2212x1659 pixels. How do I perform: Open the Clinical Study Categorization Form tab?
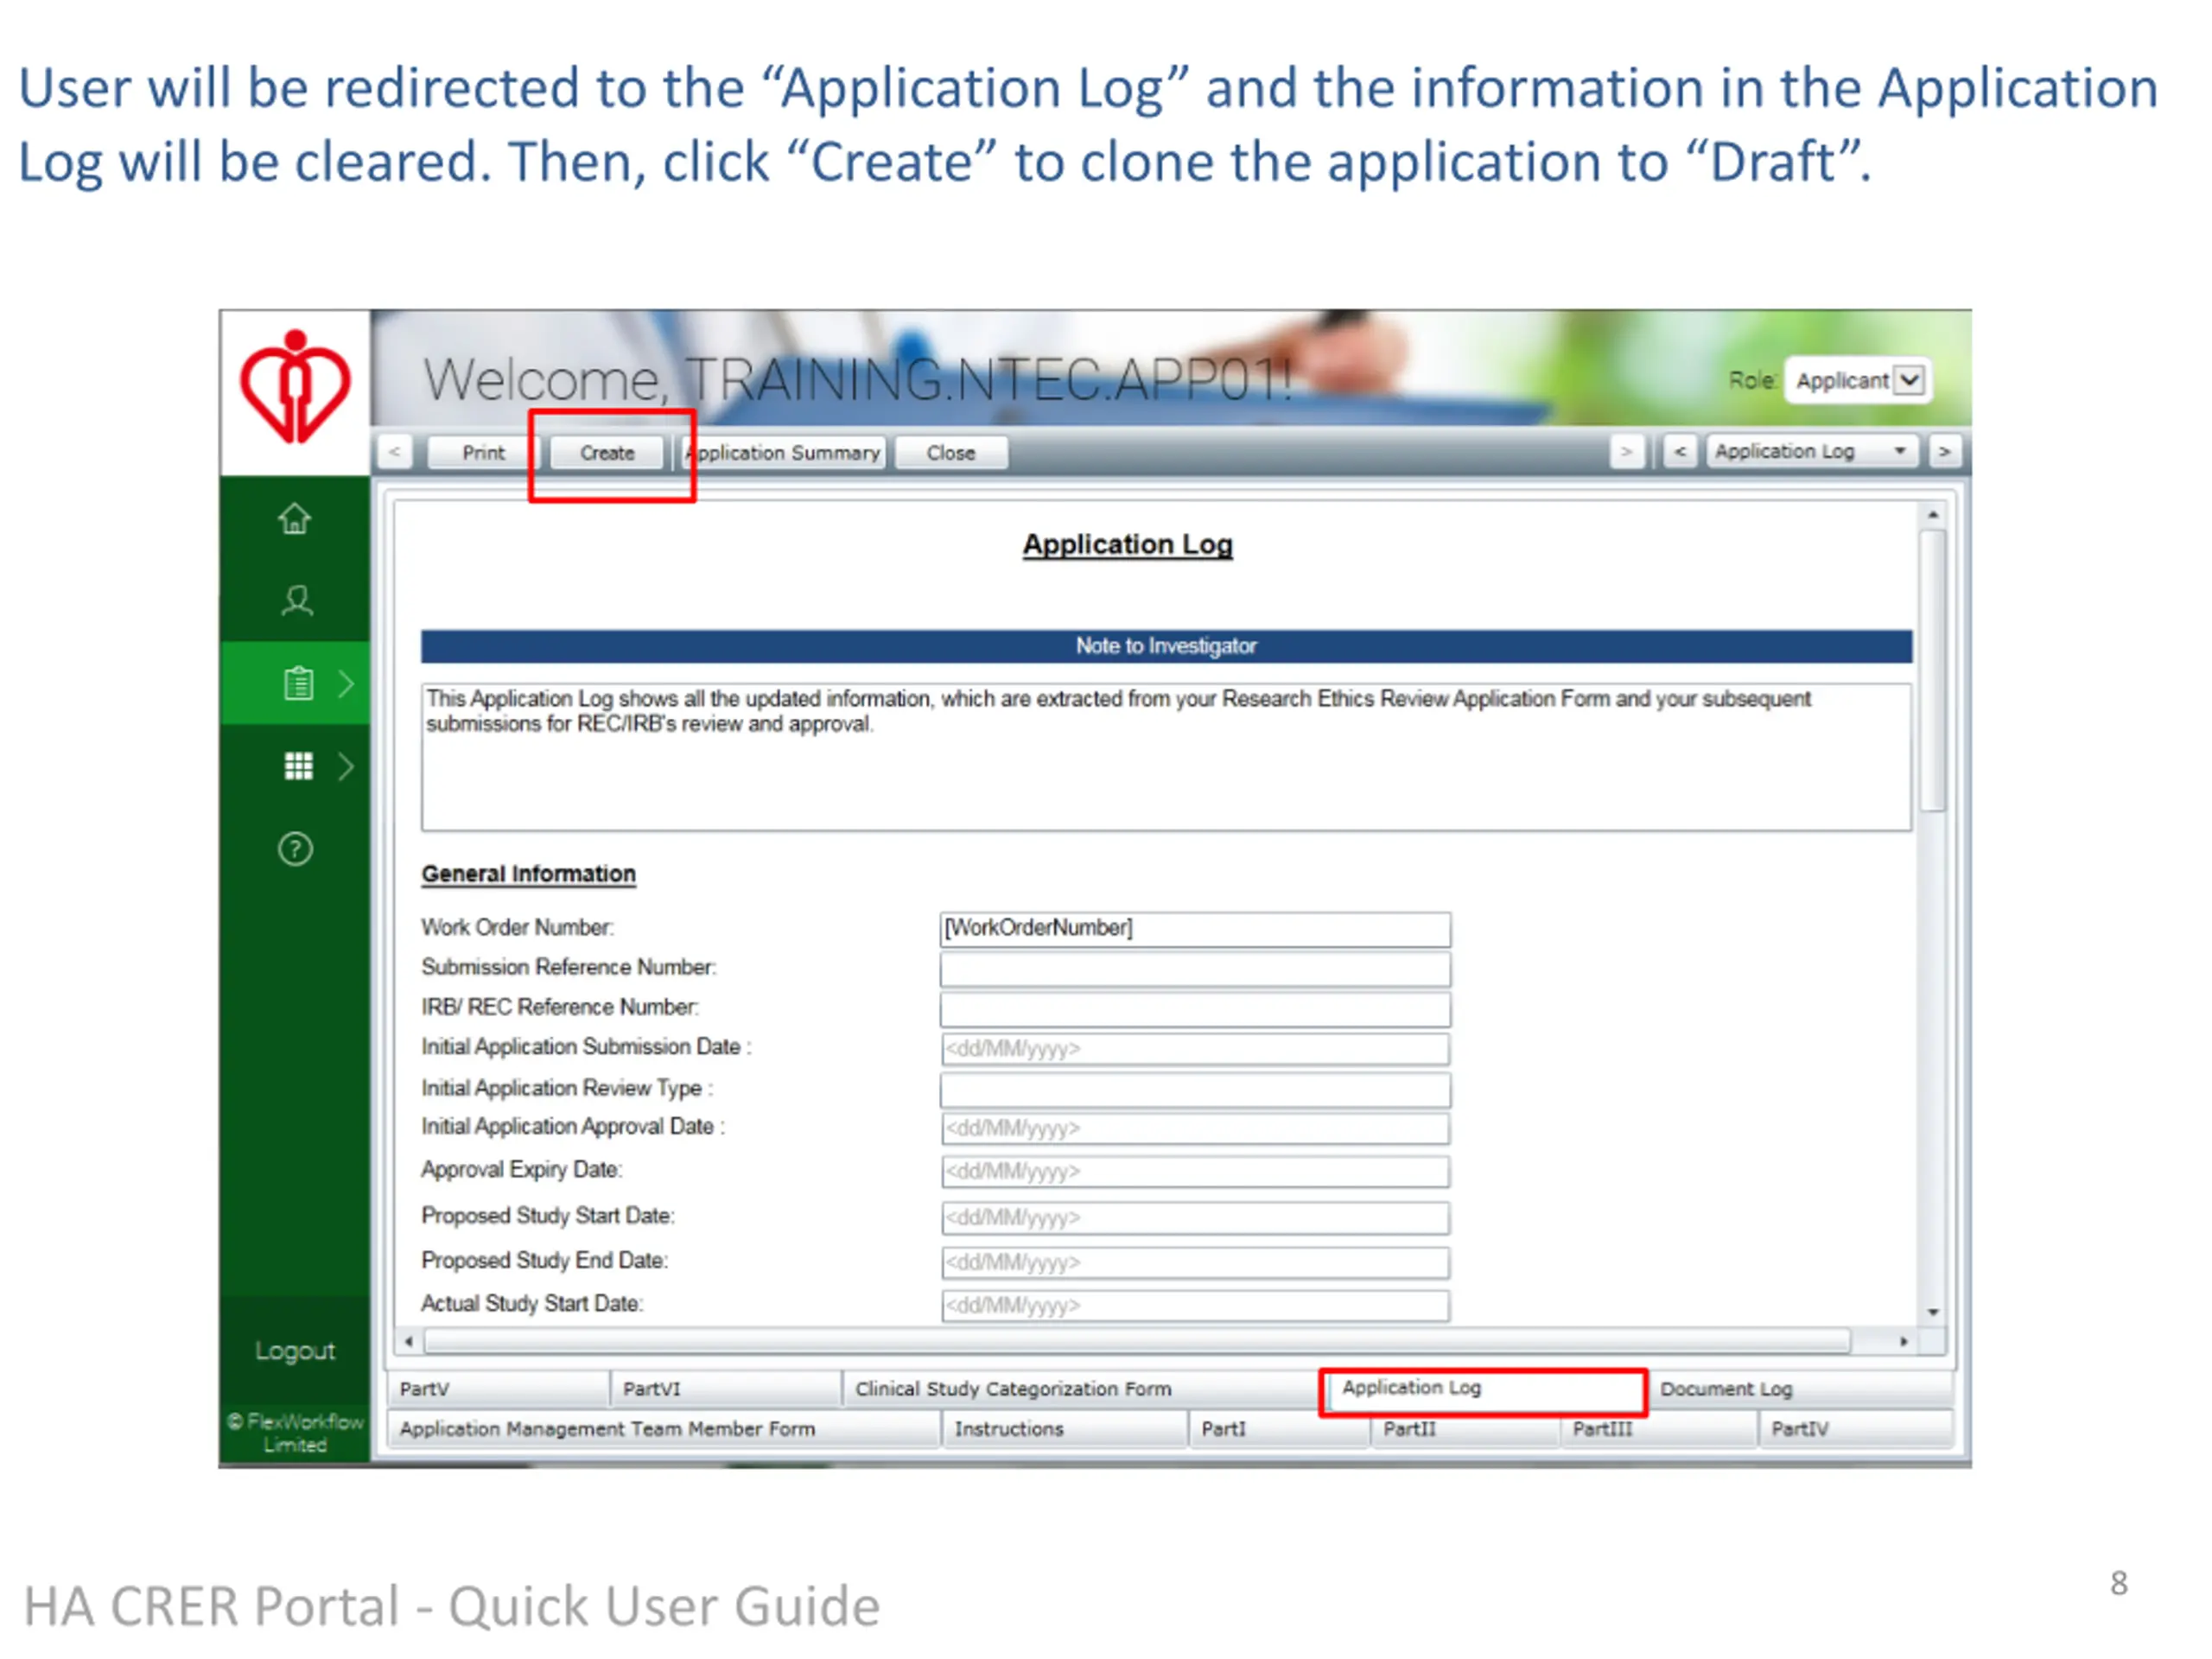1013,1389
